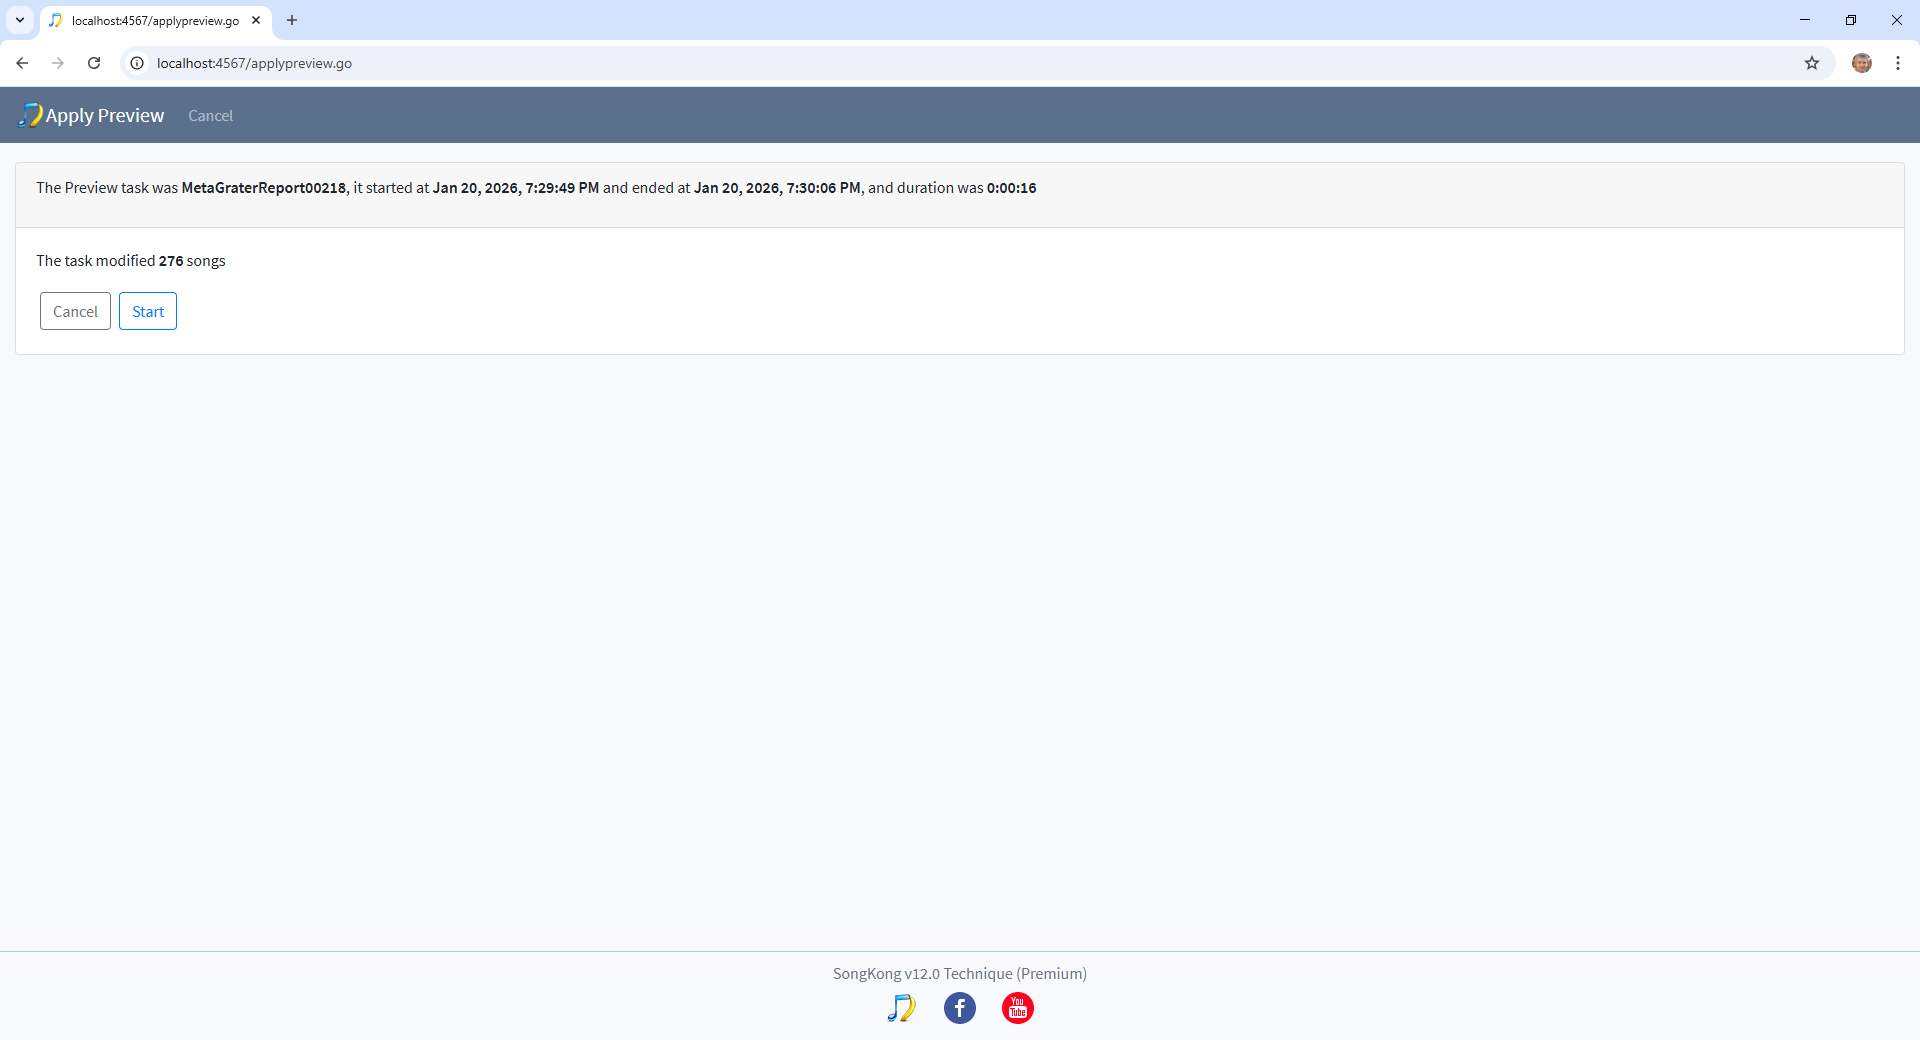Close the applypreview.go tab
The image size is (1920, 1040).
pyautogui.click(x=256, y=20)
